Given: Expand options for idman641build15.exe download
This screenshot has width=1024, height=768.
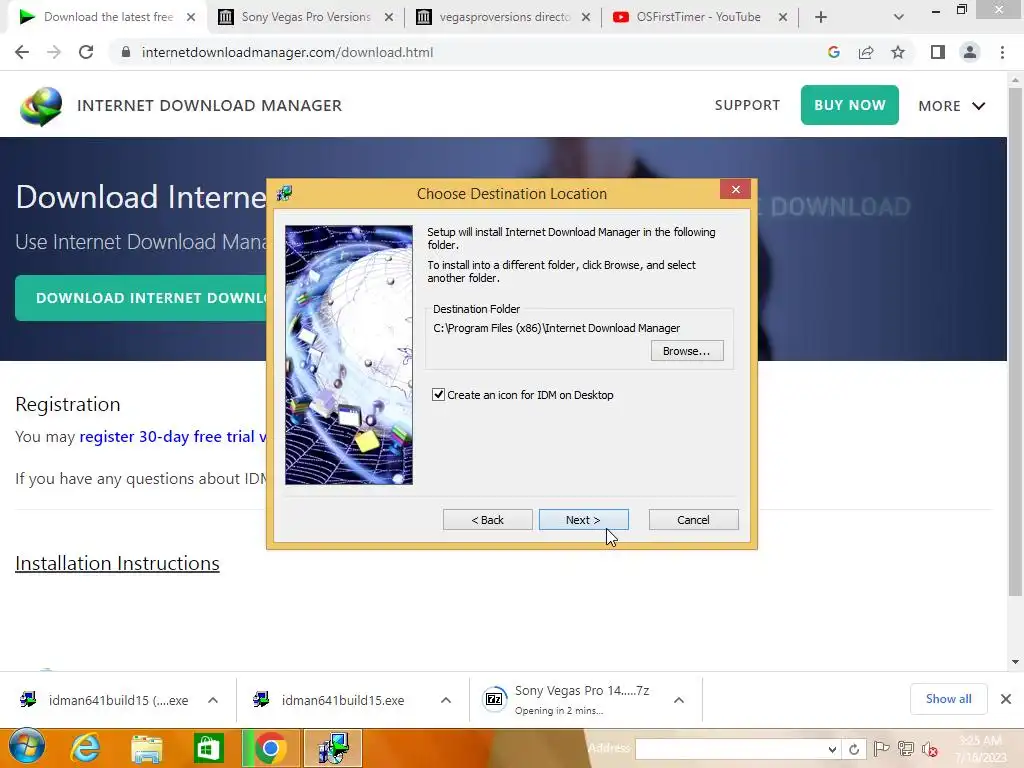Looking at the screenshot, I should tap(445, 700).
